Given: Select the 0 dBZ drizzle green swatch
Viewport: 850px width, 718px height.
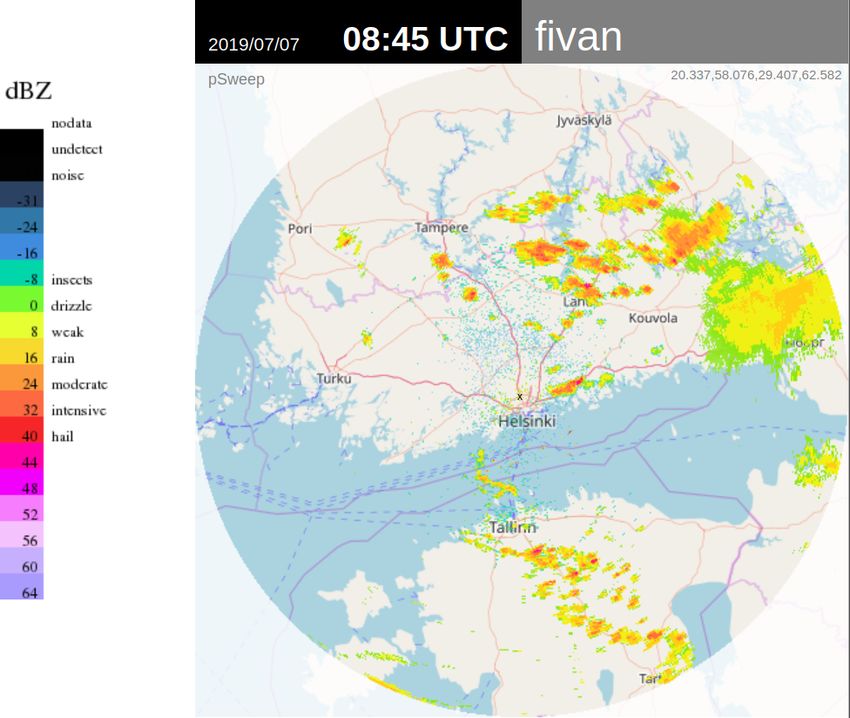Looking at the screenshot, I should pos(22,299).
